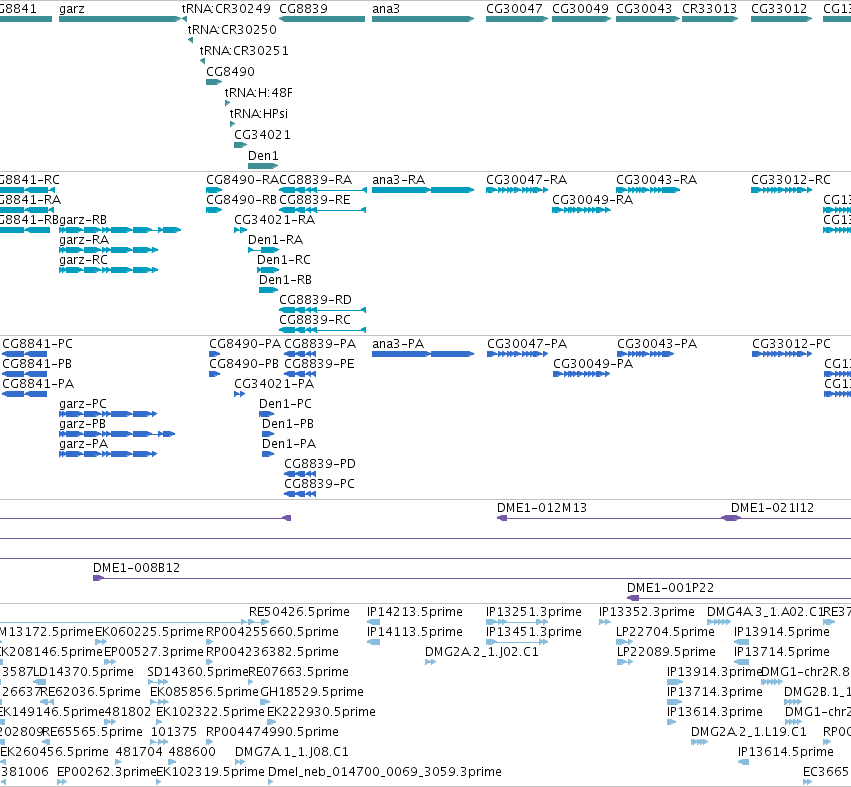
Task: Select the ana3-PA protein label
Action: point(398,344)
